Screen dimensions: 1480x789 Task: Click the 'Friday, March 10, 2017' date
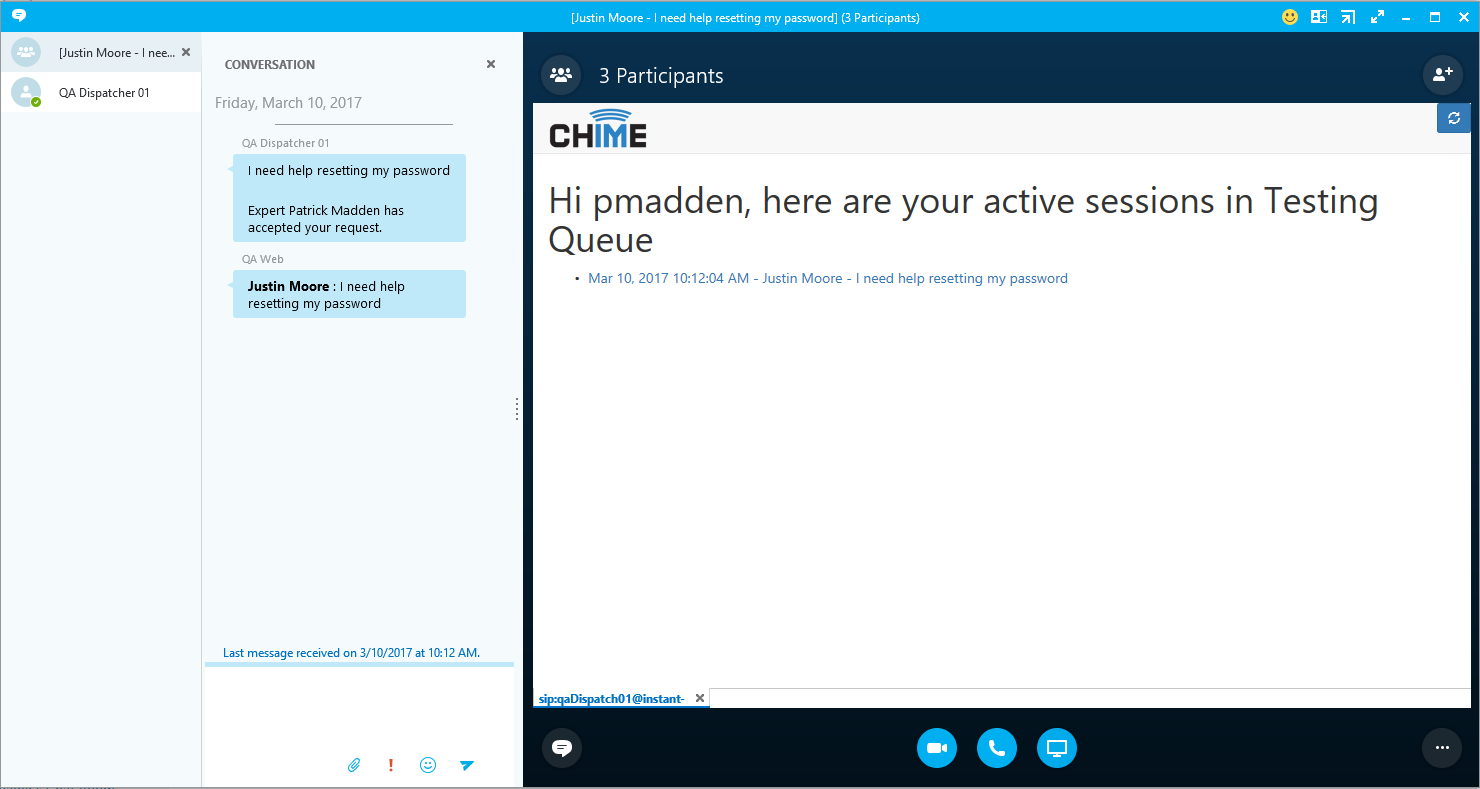coord(288,103)
